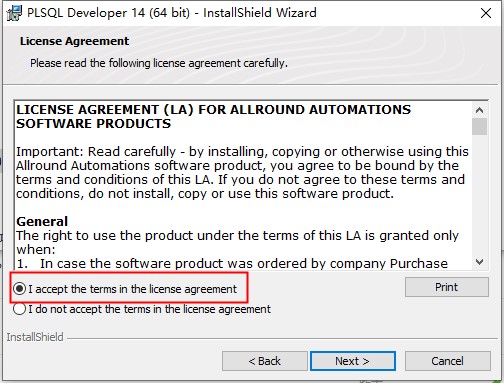Screen dimensions: 504x383
Task: Click the 'Please read the following license agreement' text
Action: [159, 63]
